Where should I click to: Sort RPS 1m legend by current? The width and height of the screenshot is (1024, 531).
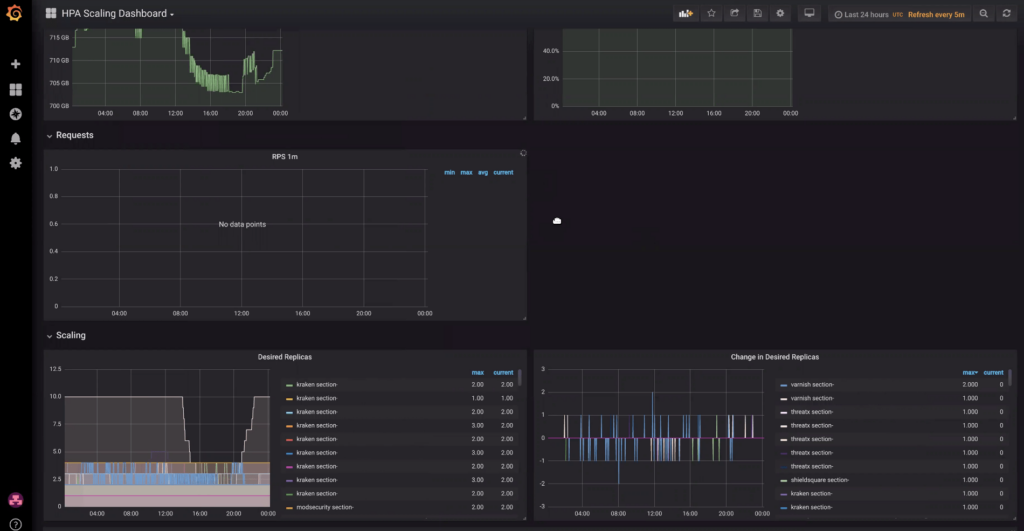coord(503,172)
